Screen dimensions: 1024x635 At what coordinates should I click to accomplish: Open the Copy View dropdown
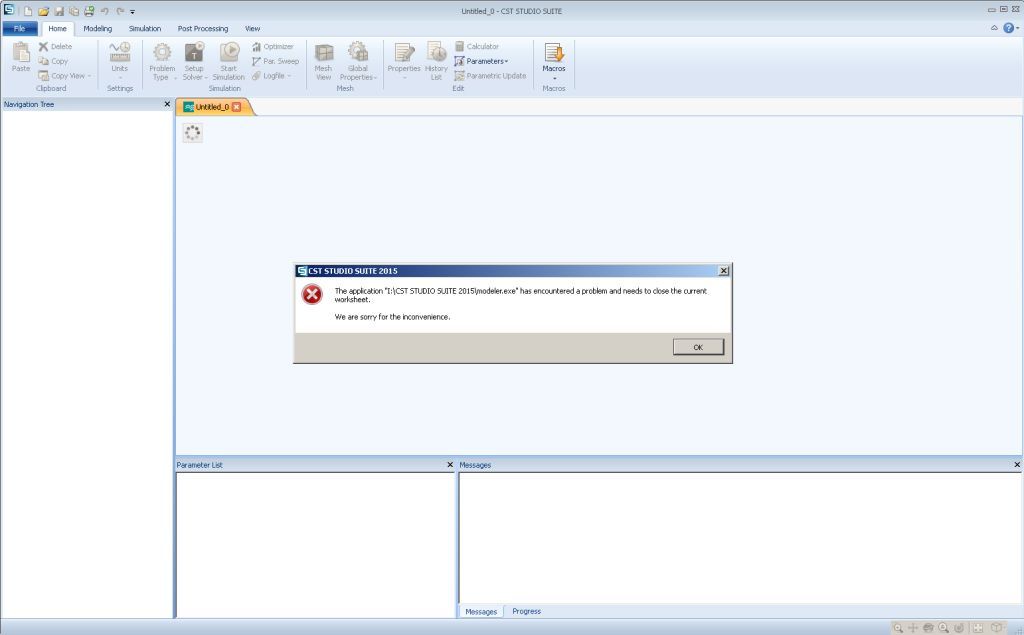pyautogui.click(x=65, y=76)
